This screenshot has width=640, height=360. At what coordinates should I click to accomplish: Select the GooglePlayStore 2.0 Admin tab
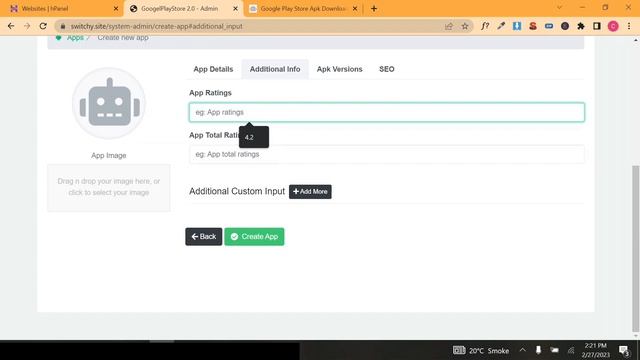(x=183, y=9)
